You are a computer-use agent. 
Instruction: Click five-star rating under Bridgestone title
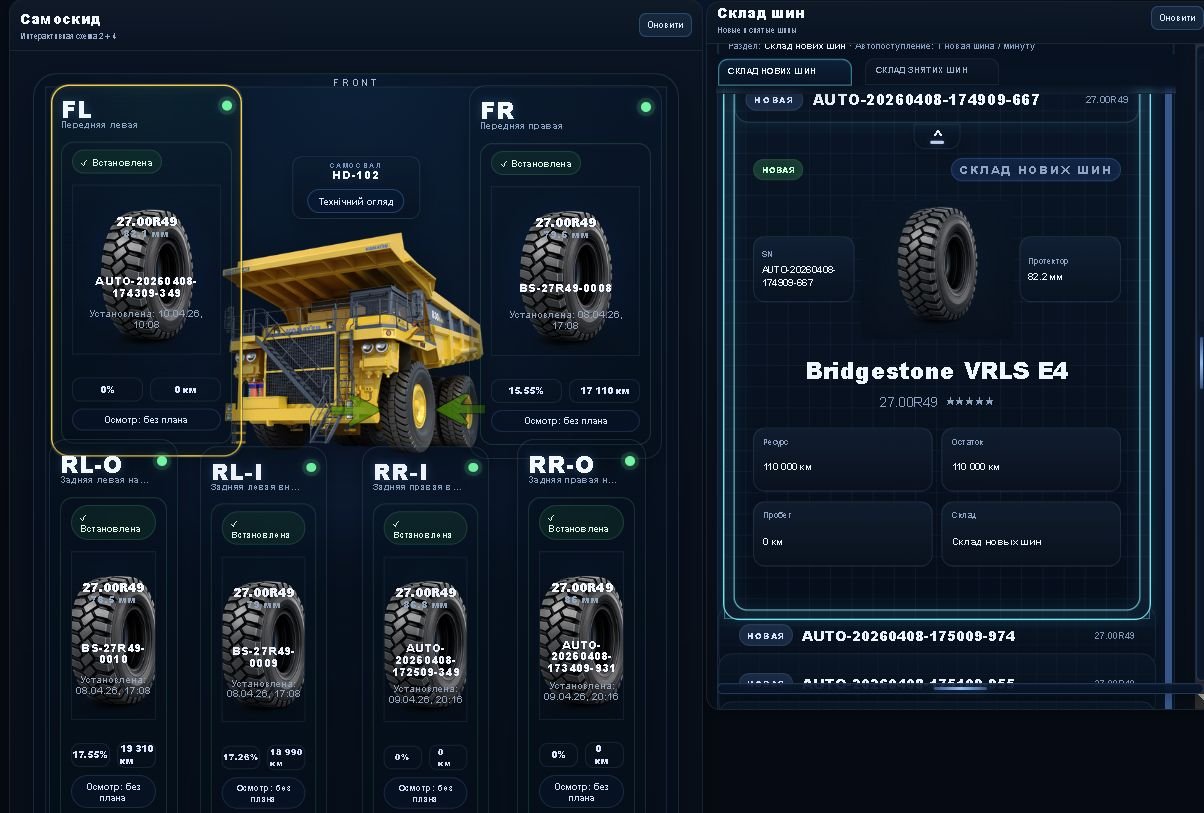click(x=970, y=402)
